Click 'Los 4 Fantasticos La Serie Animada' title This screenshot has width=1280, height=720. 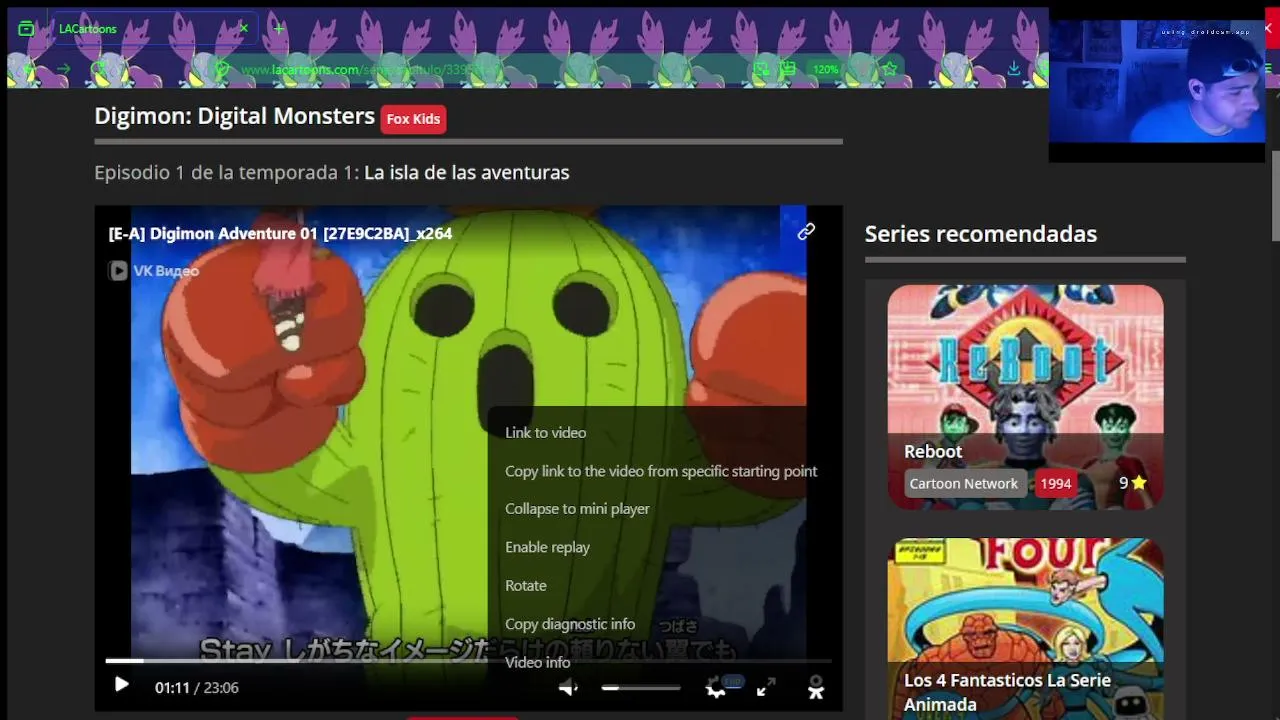point(1007,692)
